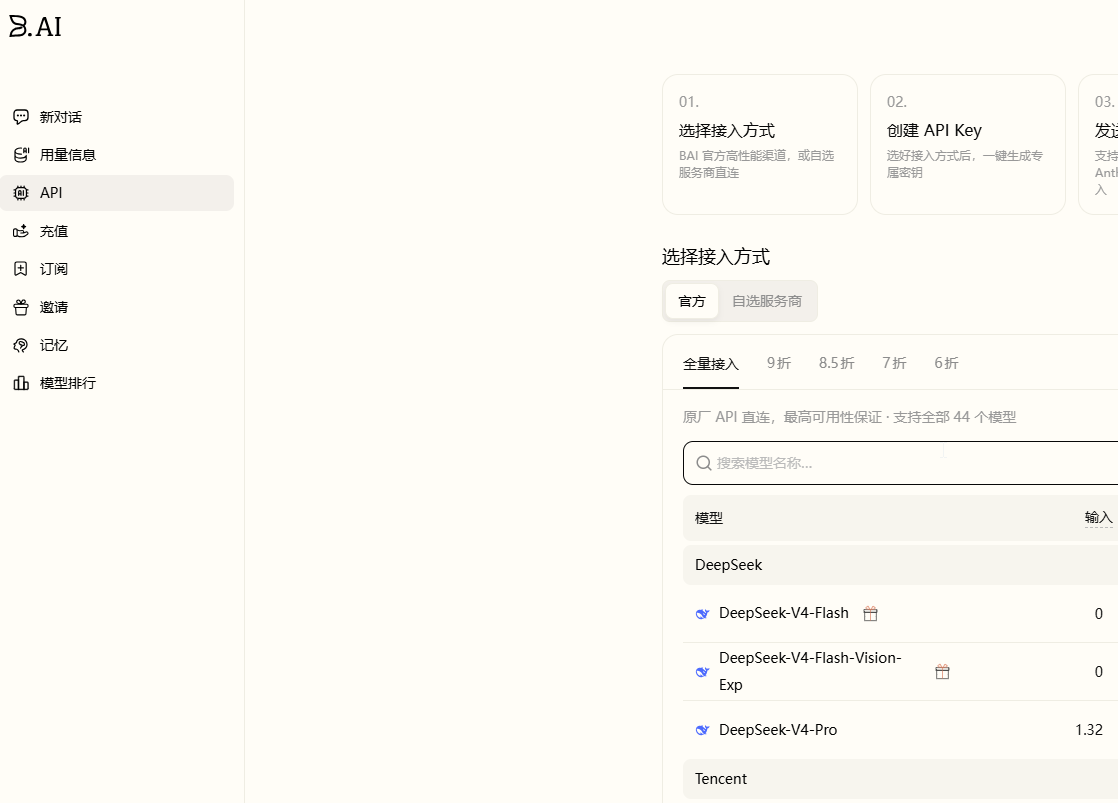Click the 输入 column header
This screenshot has height=803, width=1118.
pyautogui.click(x=1098, y=518)
